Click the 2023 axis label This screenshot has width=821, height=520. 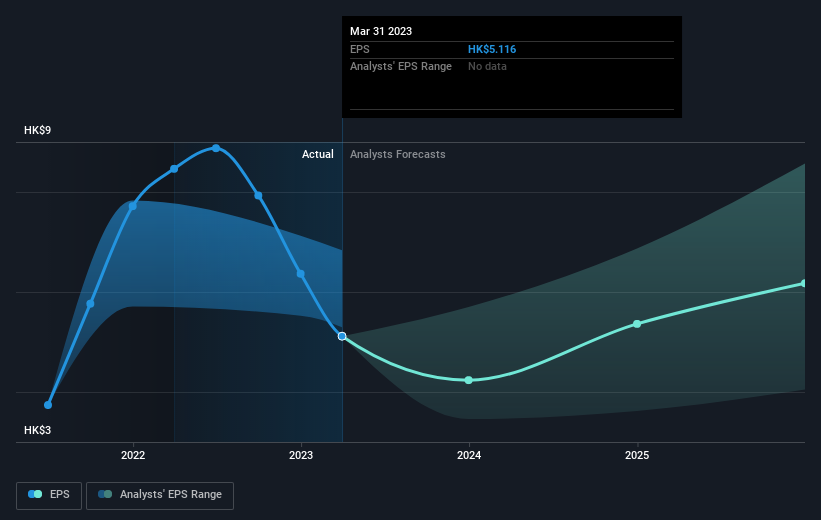(301, 455)
